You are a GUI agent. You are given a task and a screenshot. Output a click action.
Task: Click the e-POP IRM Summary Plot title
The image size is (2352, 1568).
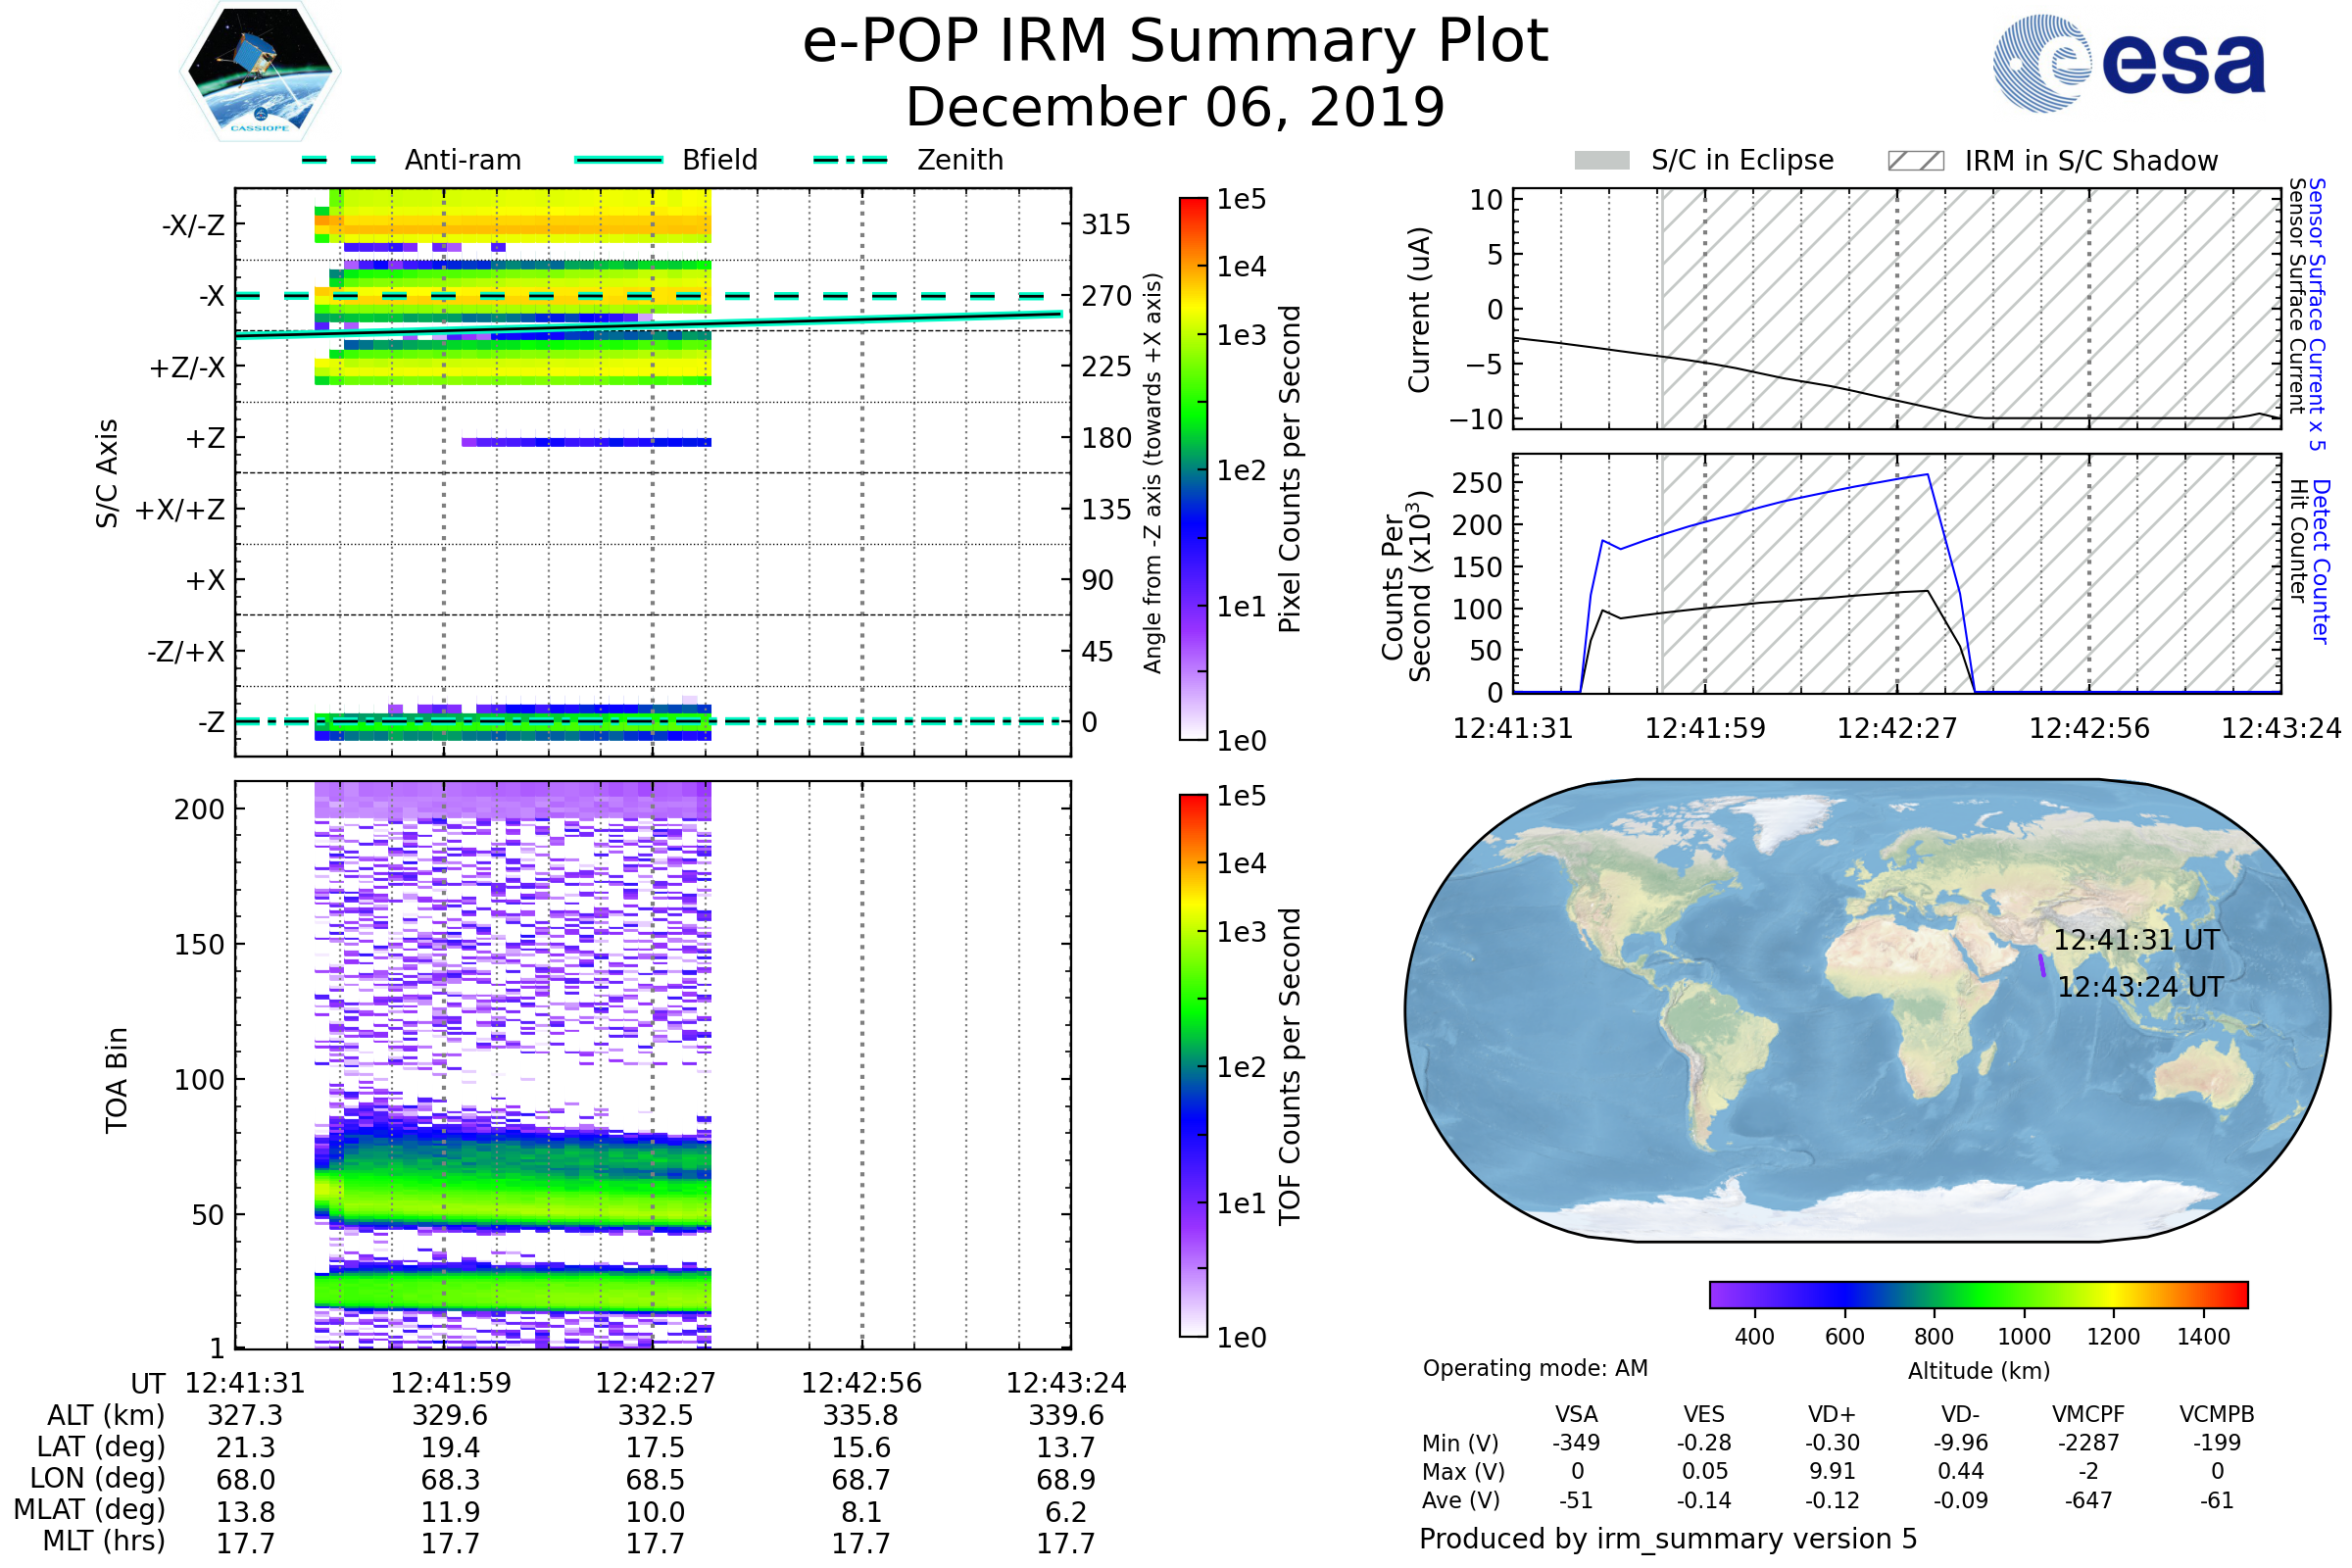click(x=1175, y=42)
